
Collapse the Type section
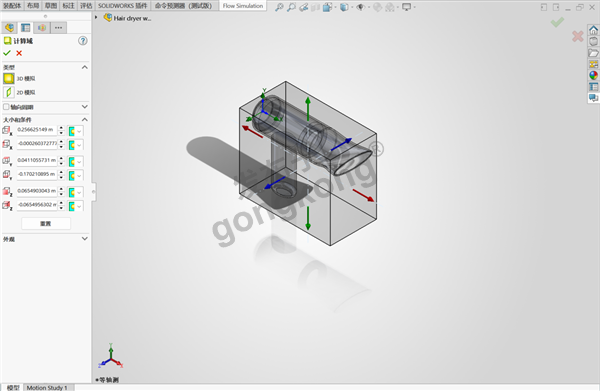click(x=85, y=67)
